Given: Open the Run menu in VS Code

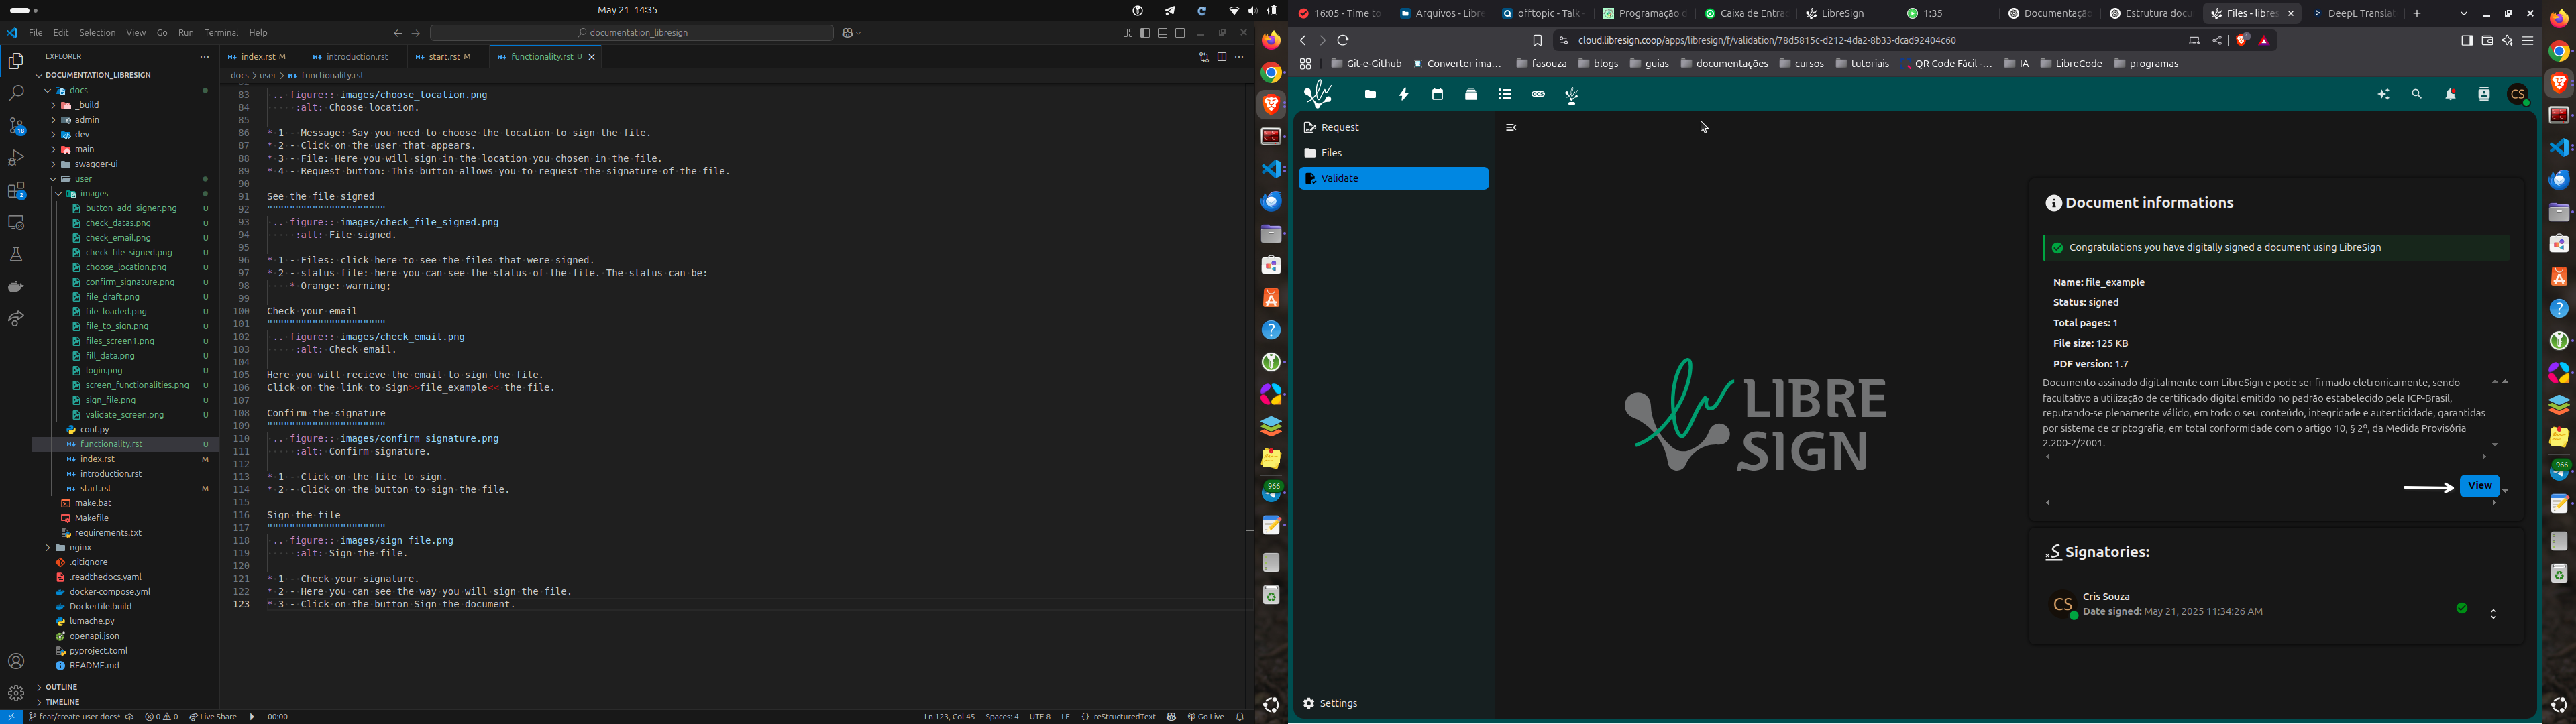Looking at the screenshot, I should coord(186,33).
